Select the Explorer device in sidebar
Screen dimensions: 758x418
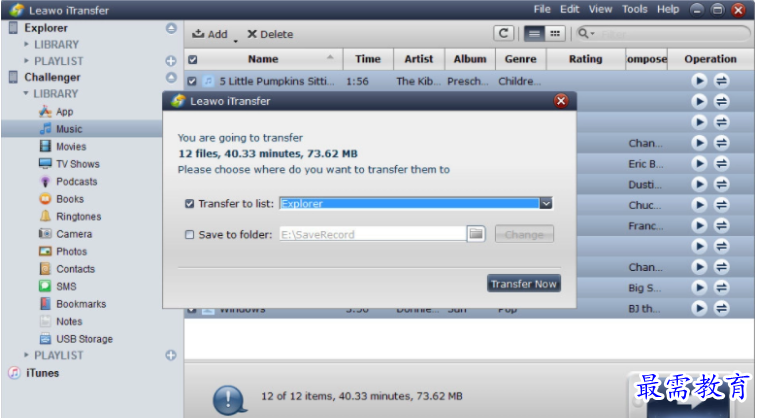pyautogui.click(x=46, y=28)
